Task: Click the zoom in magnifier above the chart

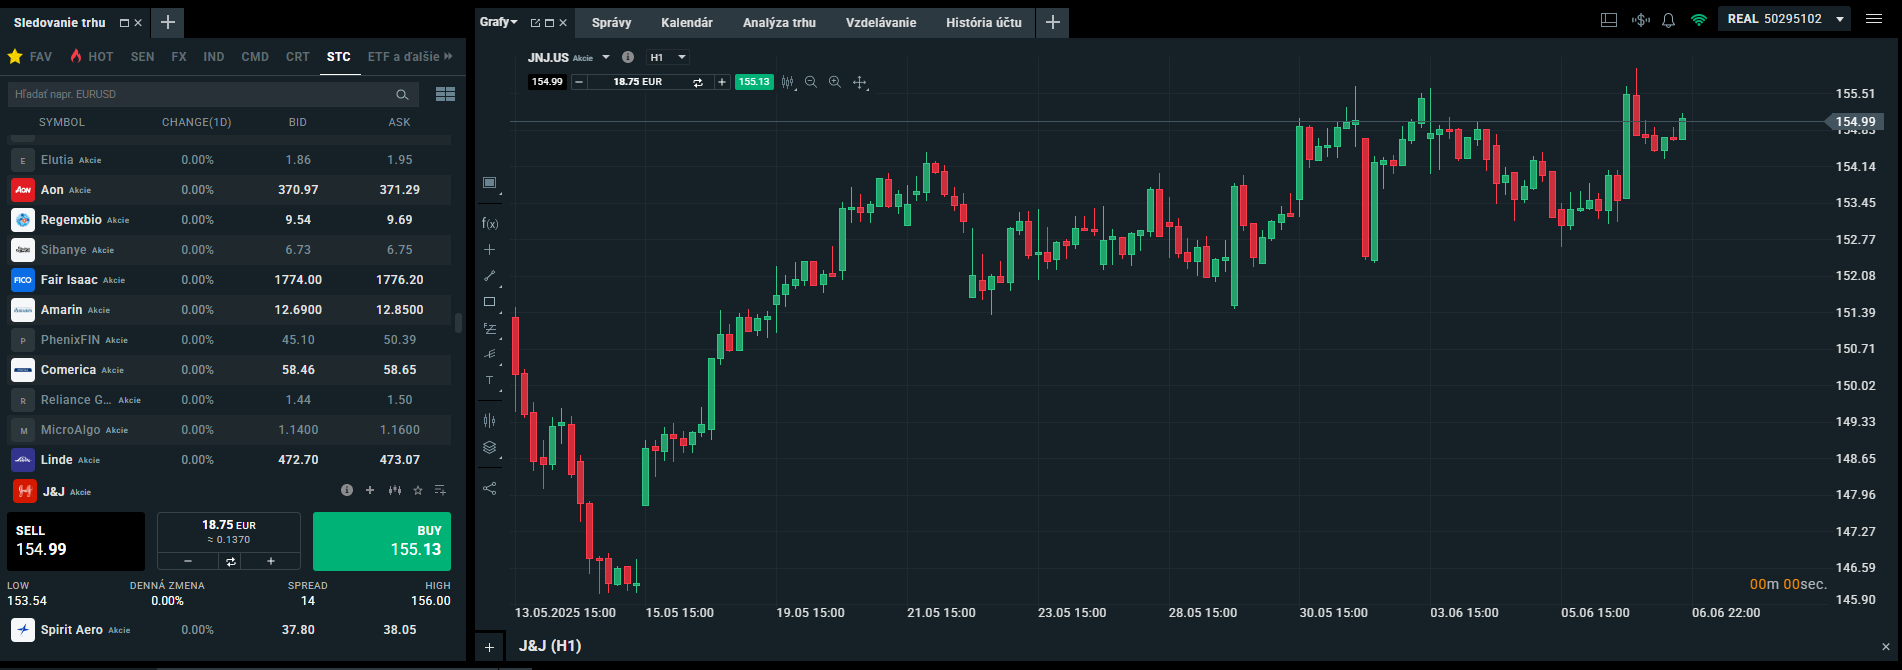Action: 835,82
